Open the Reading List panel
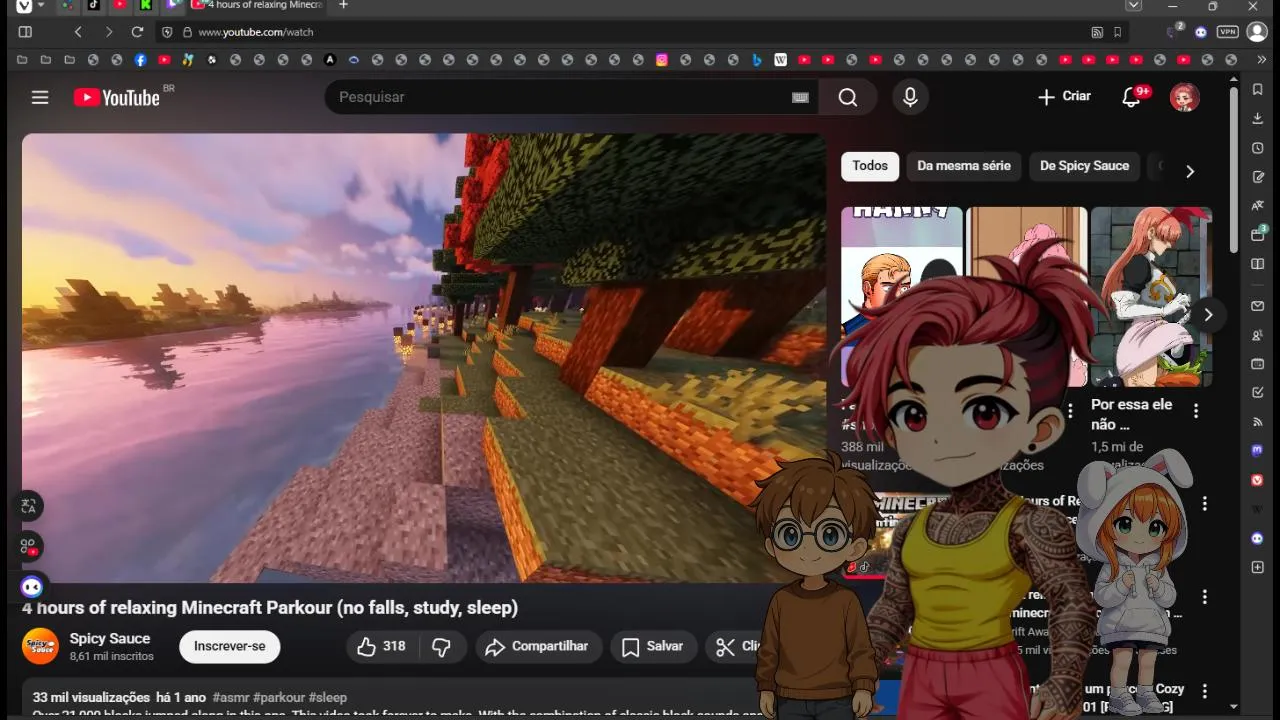1280x720 pixels. pyautogui.click(x=1258, y=264)
